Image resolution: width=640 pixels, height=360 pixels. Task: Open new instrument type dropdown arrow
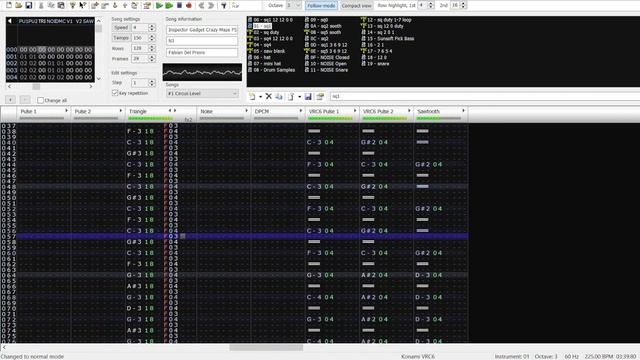[x=260, y=97]
